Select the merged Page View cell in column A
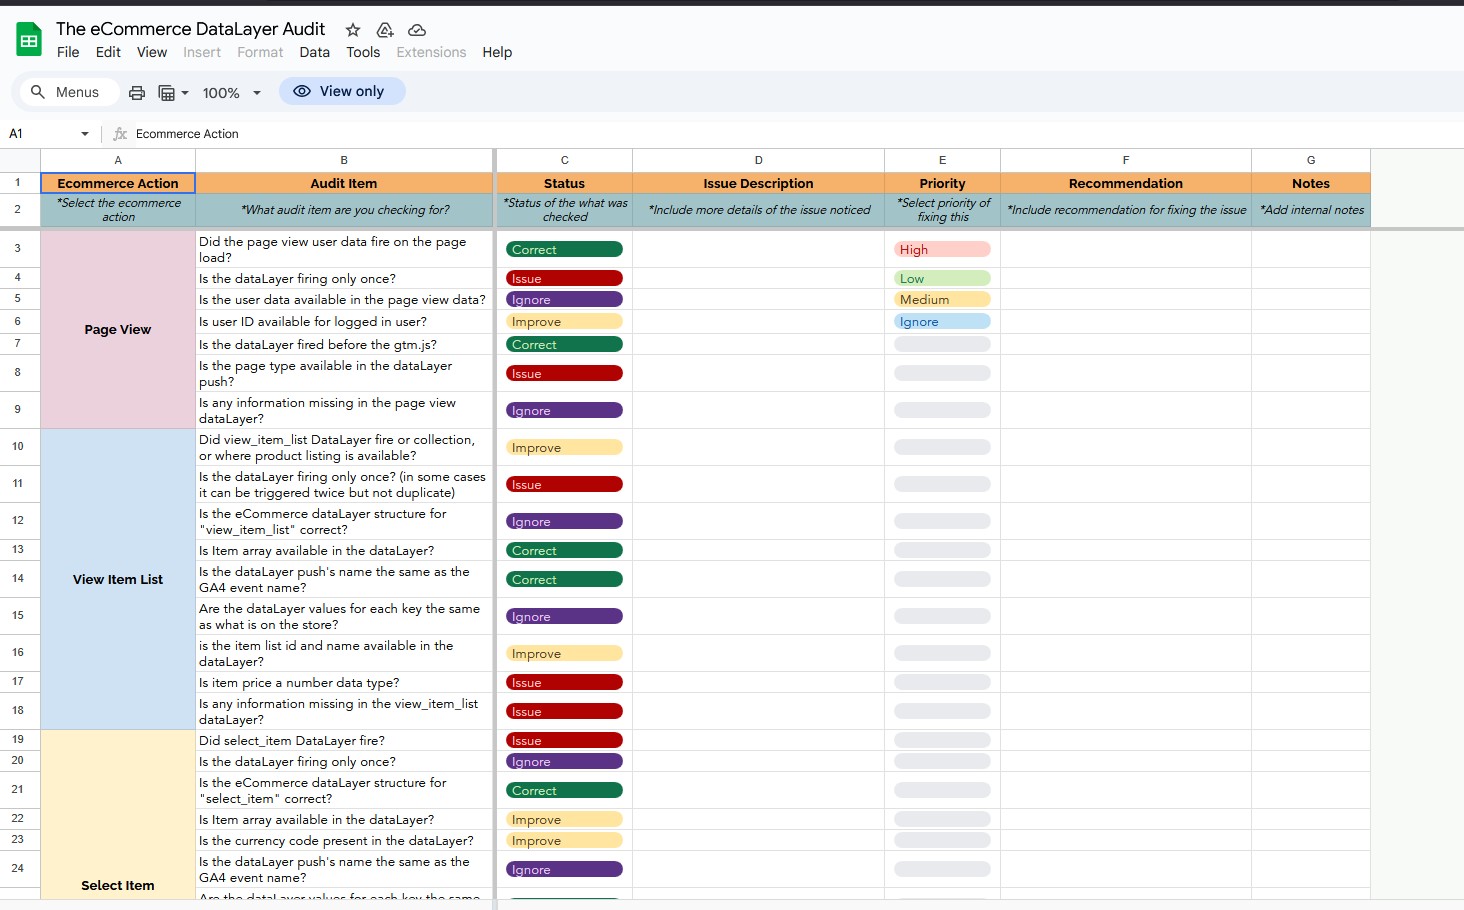The width and height of the screenshot is (1464, 910). [117, 329]
